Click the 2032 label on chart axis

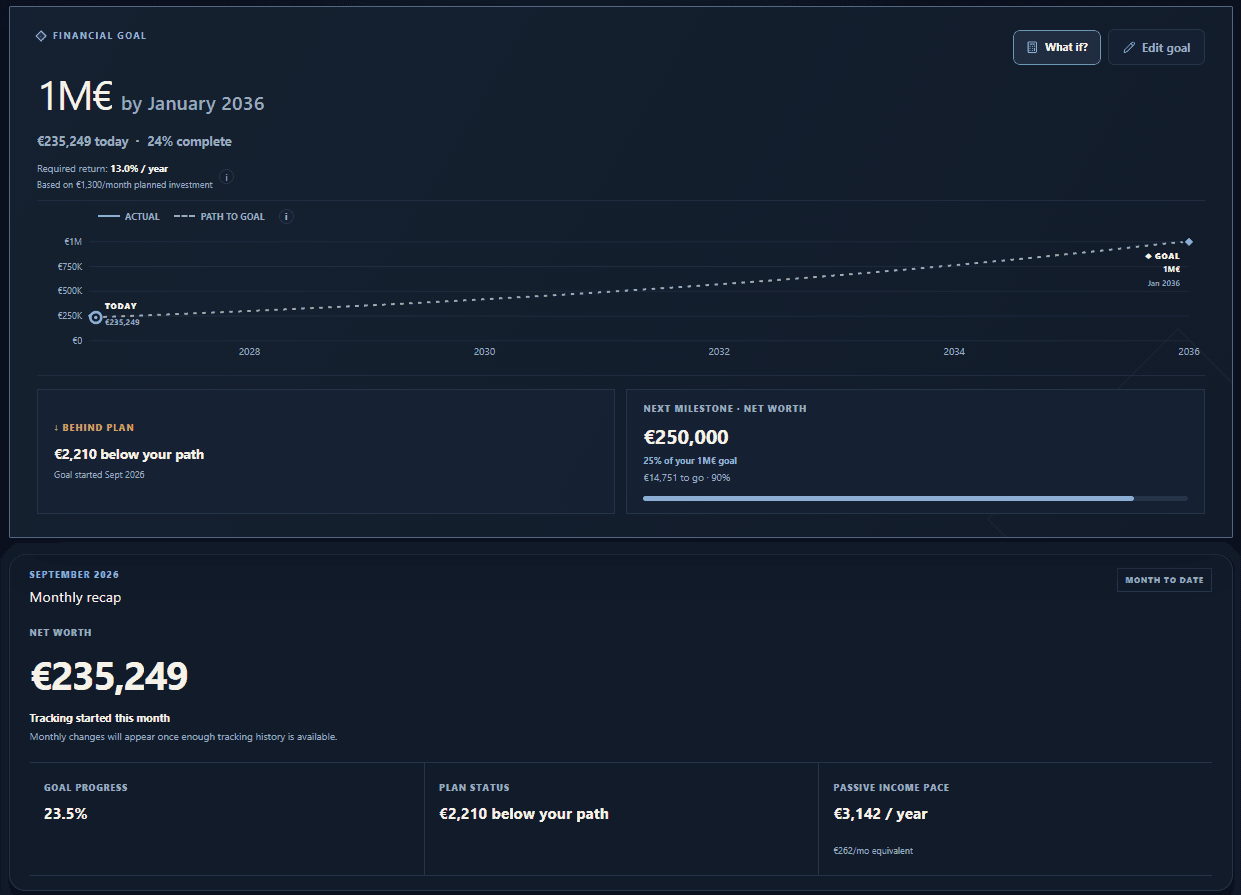tap(719, 352)
